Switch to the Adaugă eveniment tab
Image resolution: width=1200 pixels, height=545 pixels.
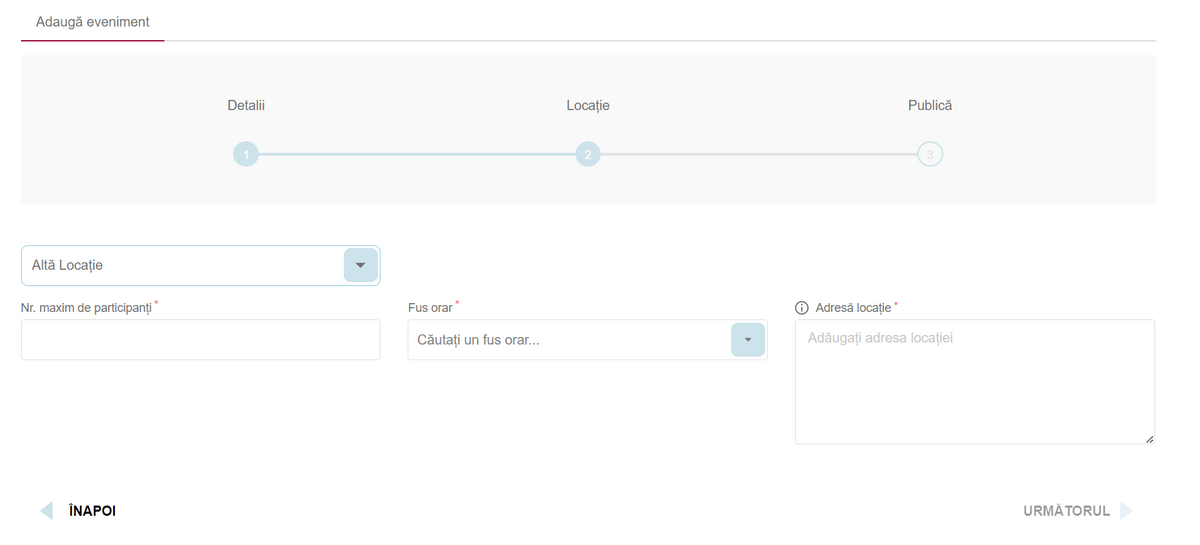coord(92,22)
